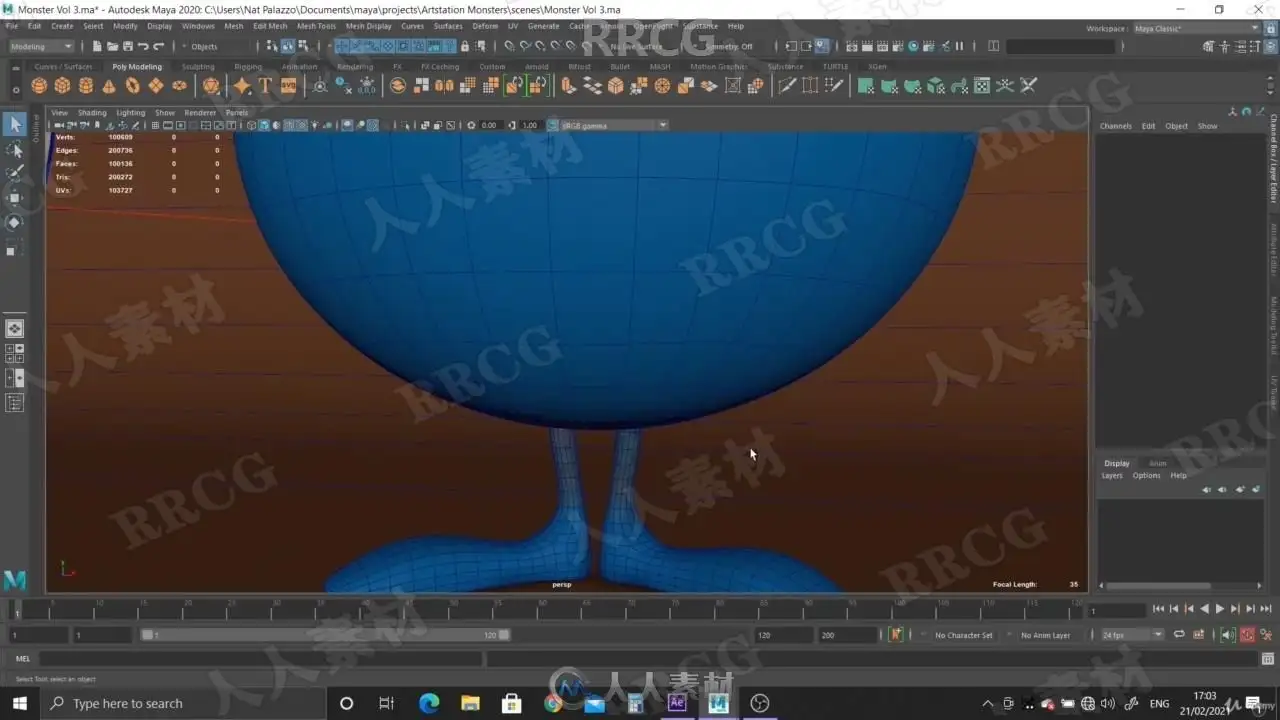This screenshot has height=720, width=1280.
Task: Switch to the Rigging shelf tab
Action: tap(248, 67)
